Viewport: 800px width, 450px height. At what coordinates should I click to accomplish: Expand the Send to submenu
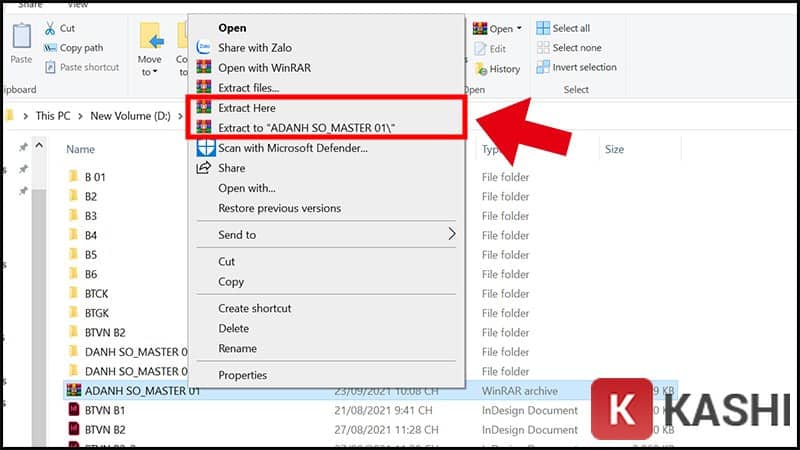(327, 235)
